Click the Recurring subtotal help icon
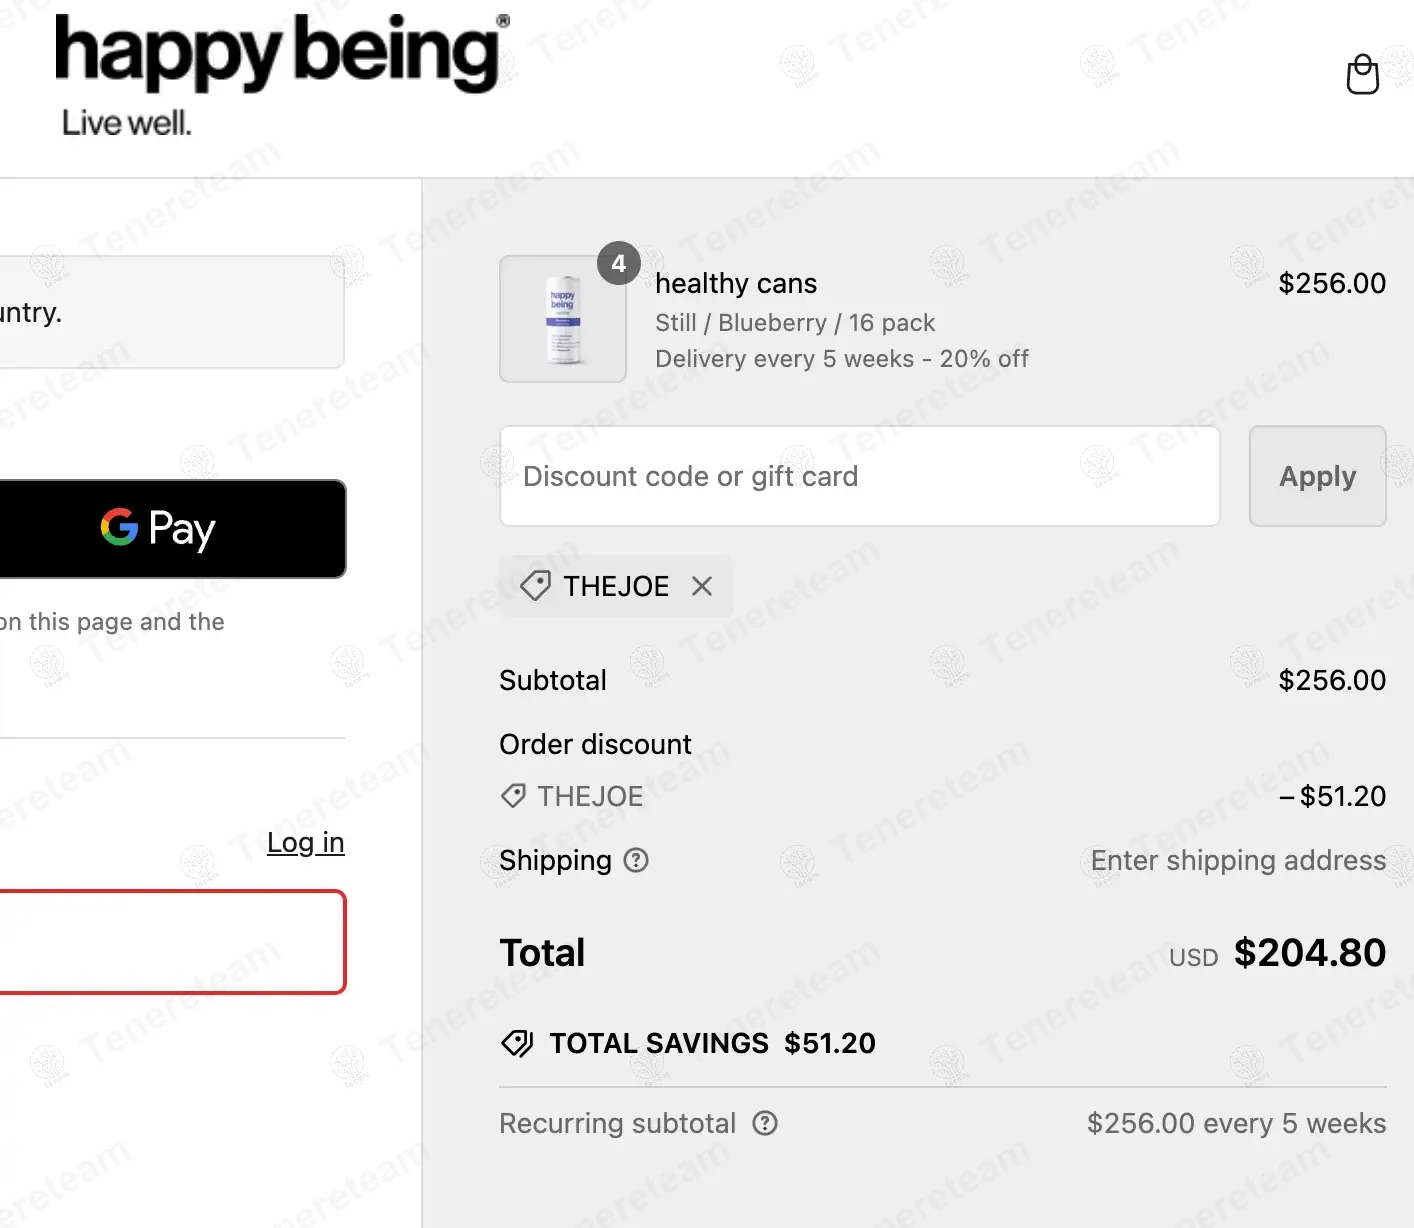Image resolution: width=1414 pixels, height=1228 pixels. coord(765,1123)
